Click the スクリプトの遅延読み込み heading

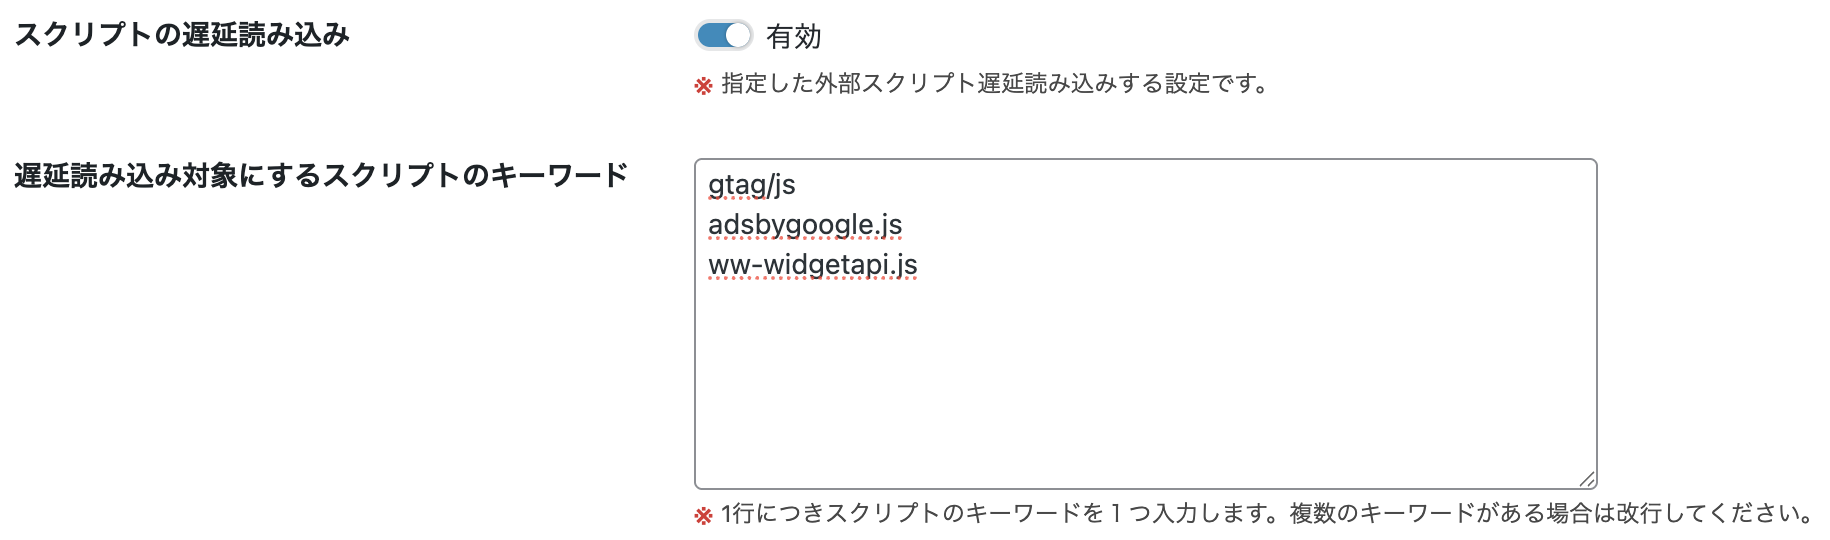tap(182, 35)
